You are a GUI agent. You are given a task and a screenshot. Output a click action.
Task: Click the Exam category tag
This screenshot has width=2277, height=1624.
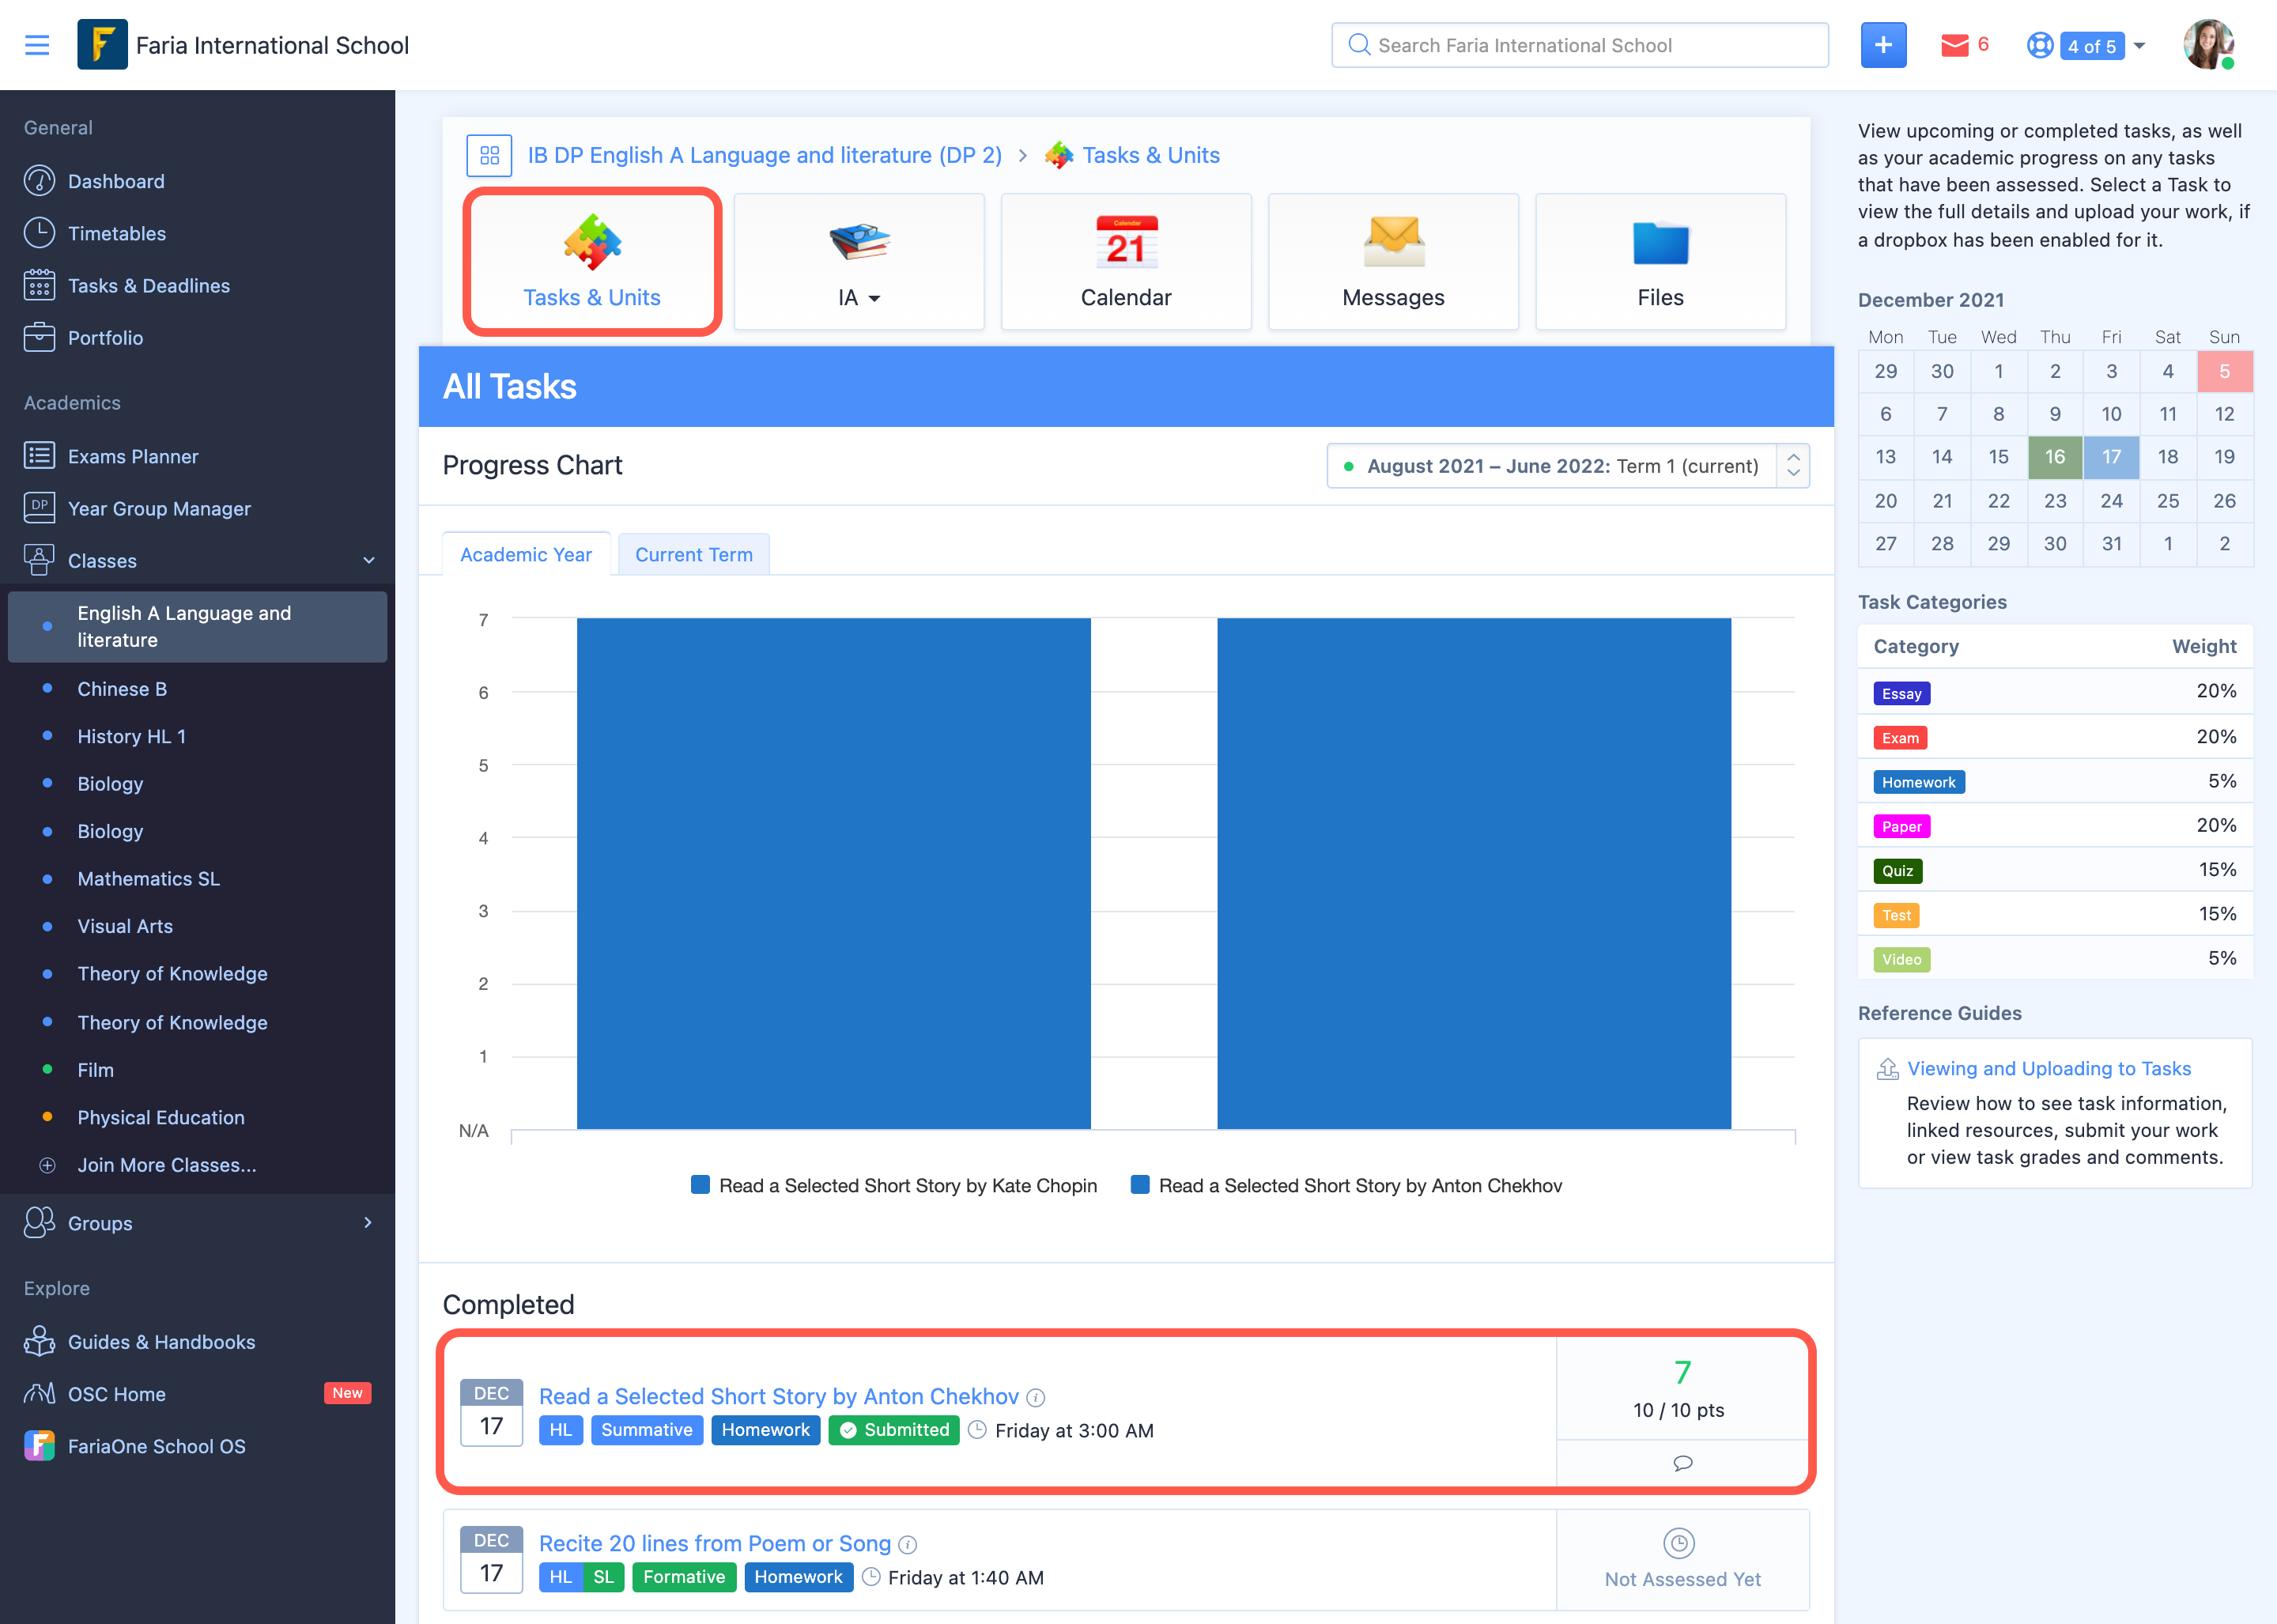[1900, 738]
